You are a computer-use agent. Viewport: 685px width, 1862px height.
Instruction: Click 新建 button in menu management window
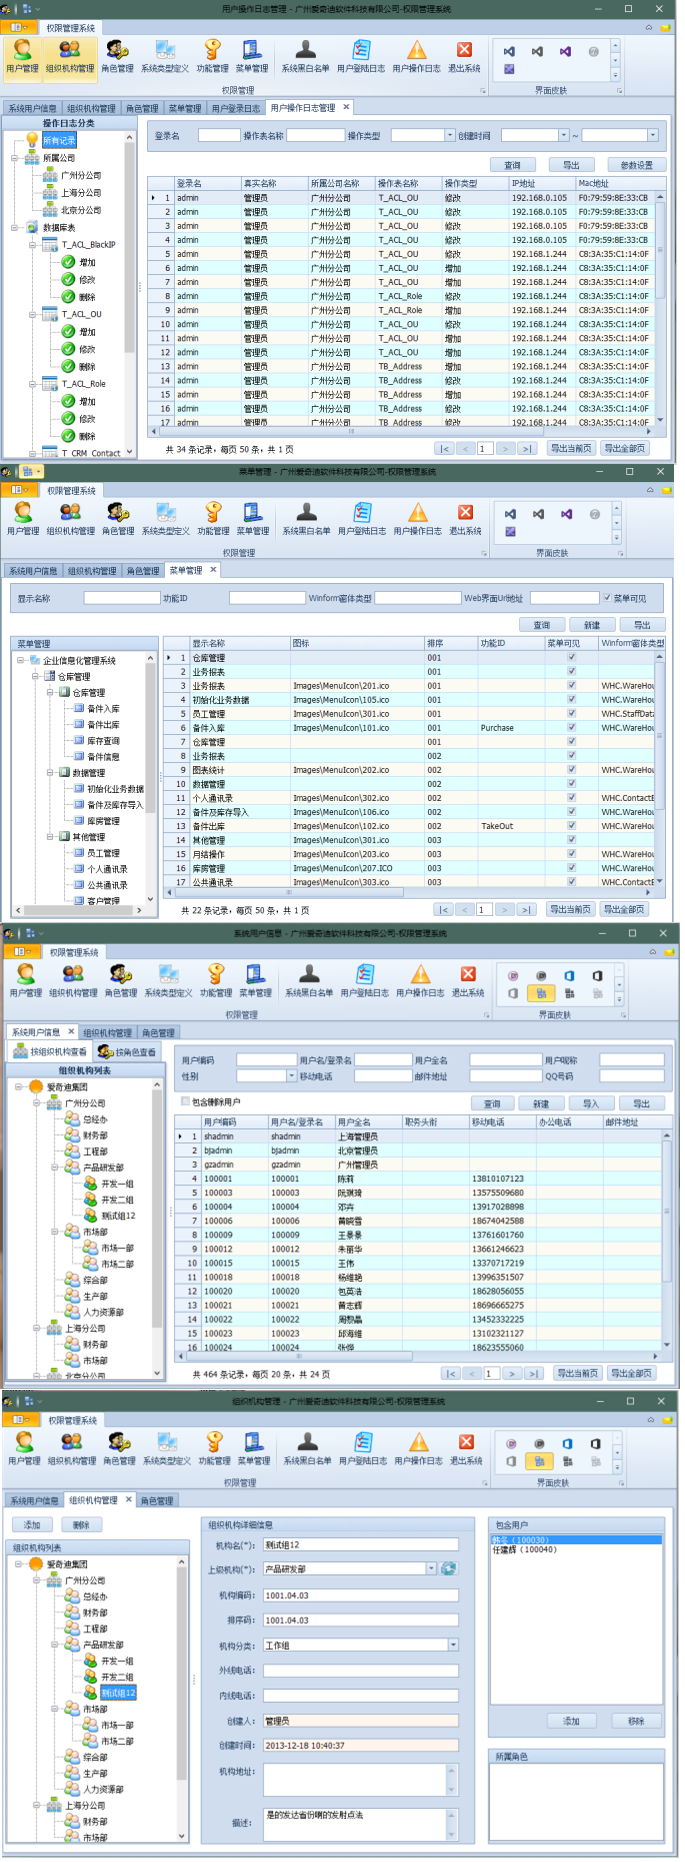pyautogui.click(x=592, y=625)
